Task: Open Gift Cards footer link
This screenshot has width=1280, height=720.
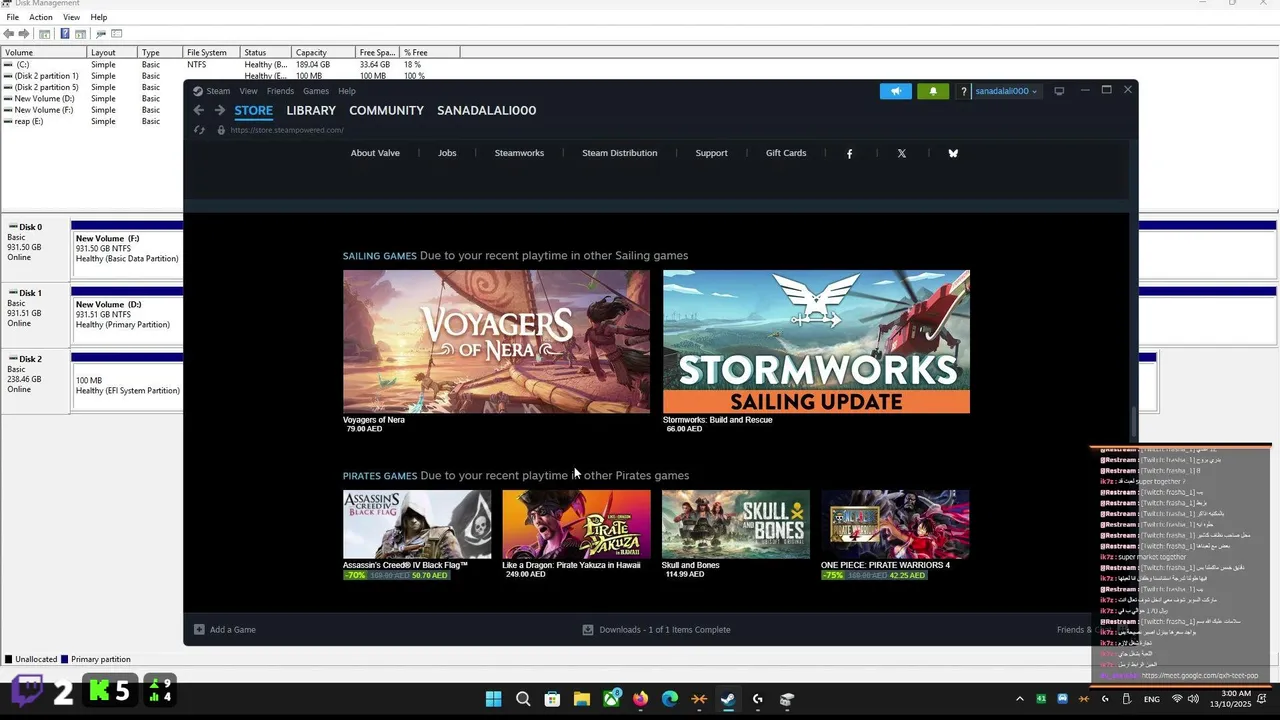Action: coord(786,153)
